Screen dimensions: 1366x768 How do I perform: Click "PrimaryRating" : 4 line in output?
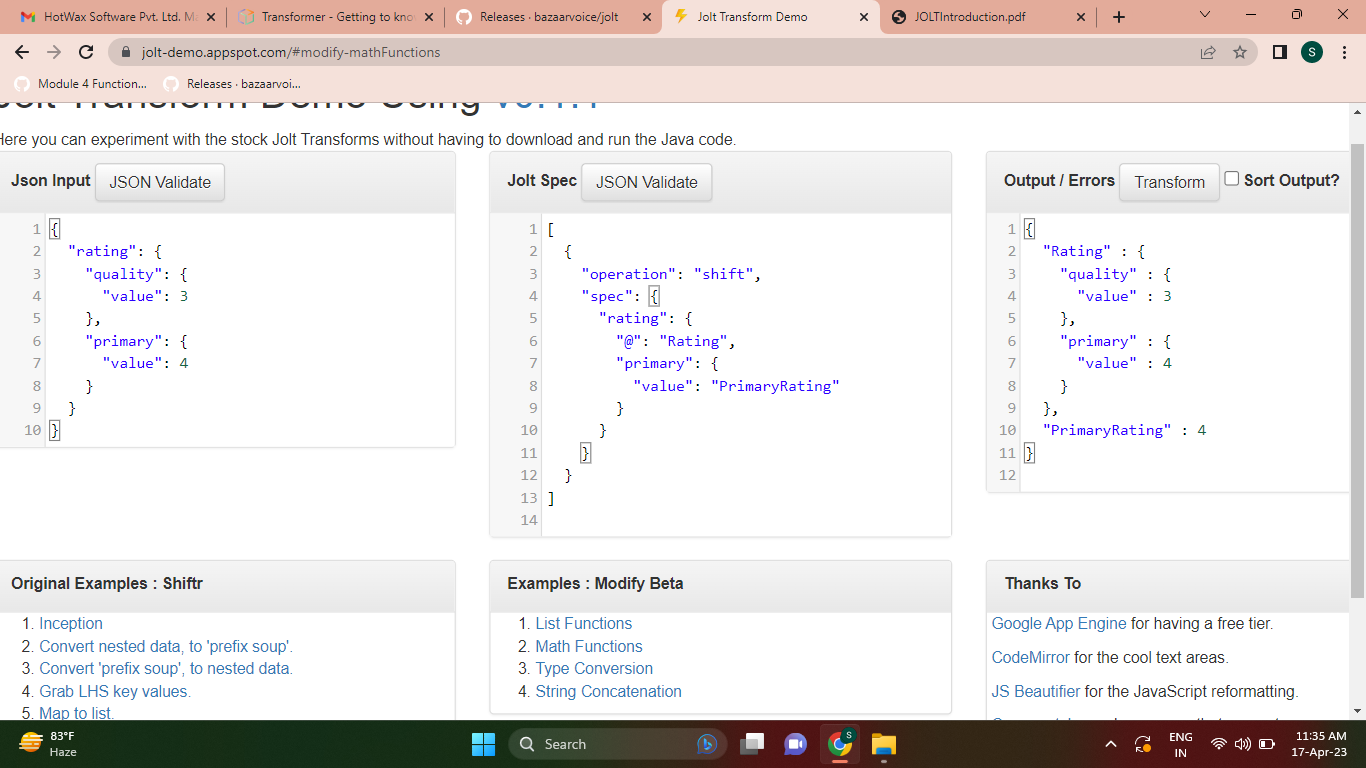coord(1124,430)
